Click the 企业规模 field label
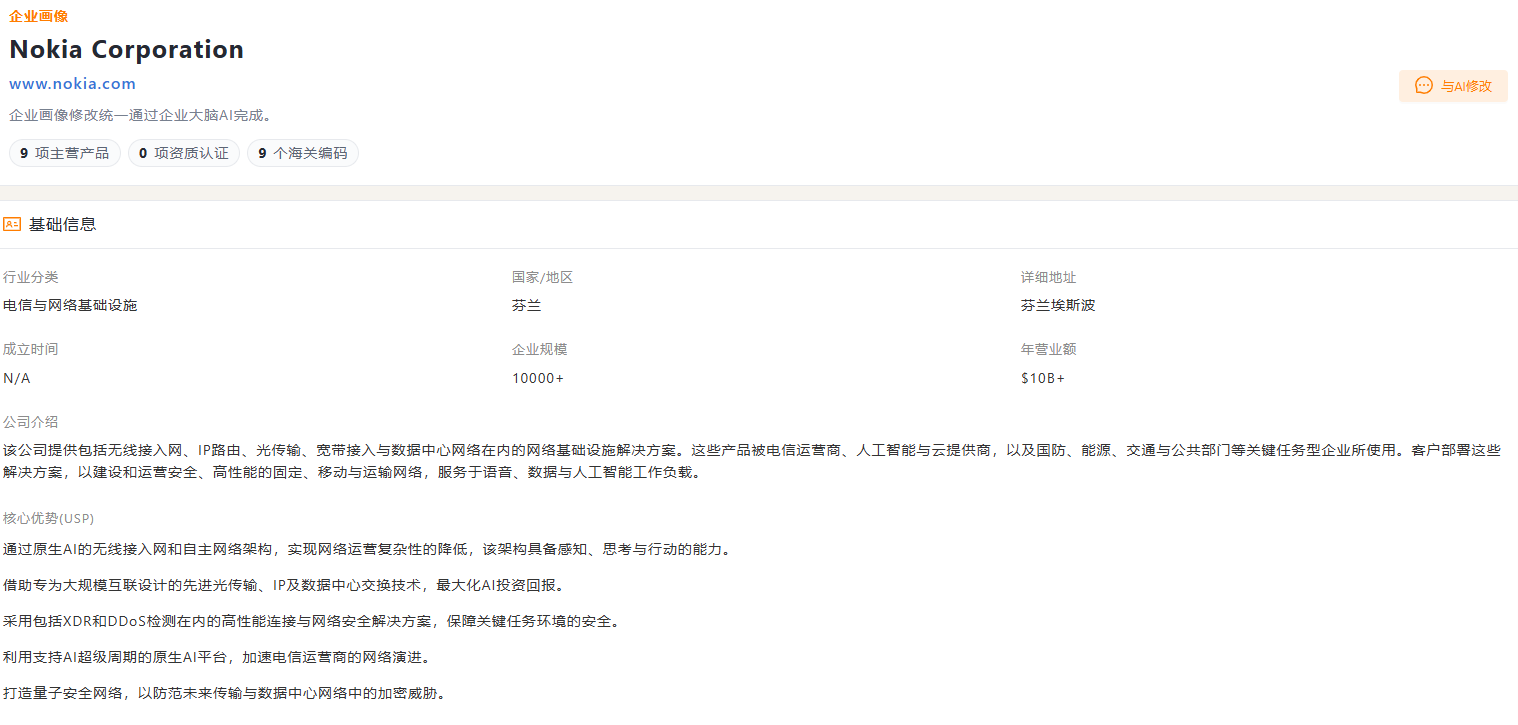 tap(540, 349)
